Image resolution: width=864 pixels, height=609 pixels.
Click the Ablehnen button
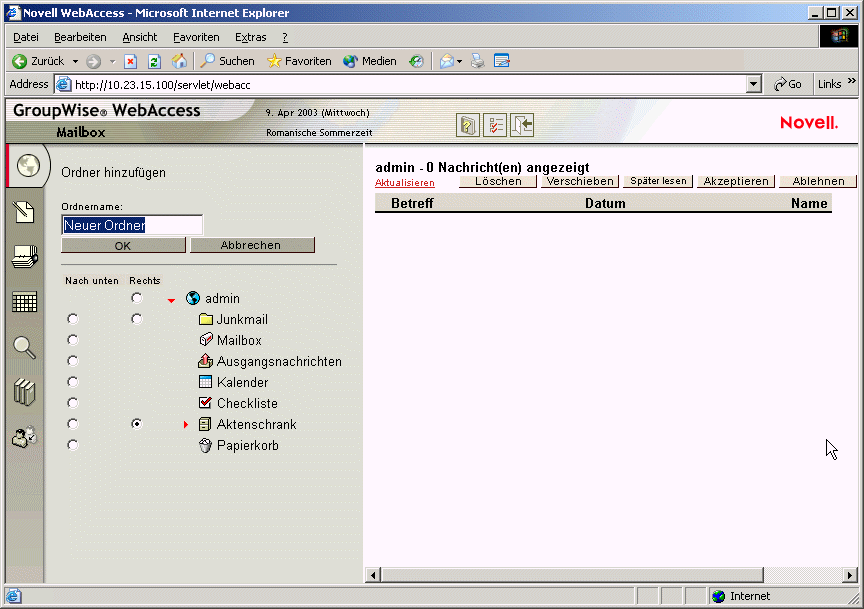pos(818,181)
